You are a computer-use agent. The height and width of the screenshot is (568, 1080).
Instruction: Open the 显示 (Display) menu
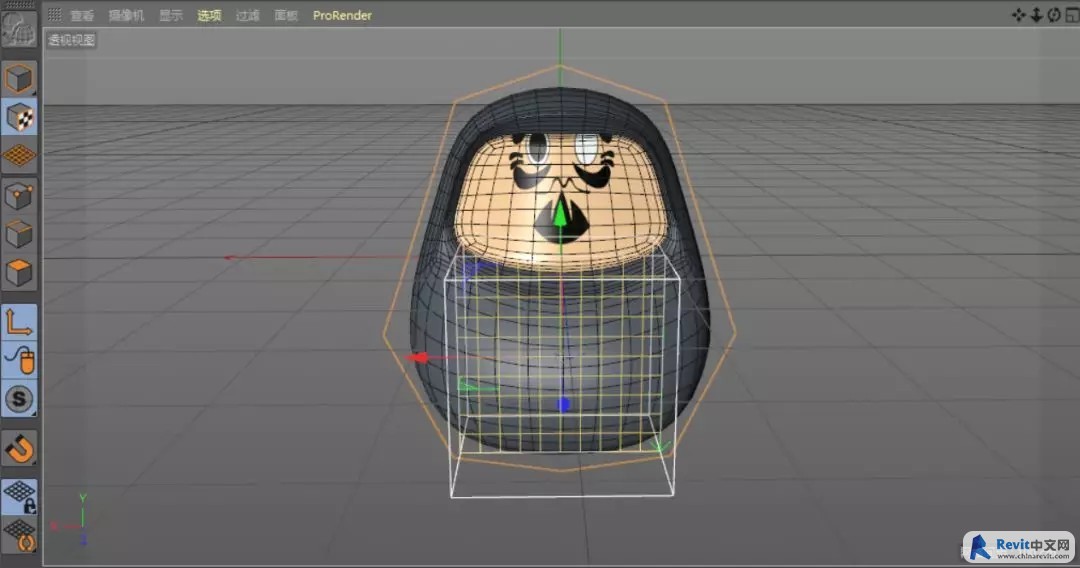tap(171, 15)
